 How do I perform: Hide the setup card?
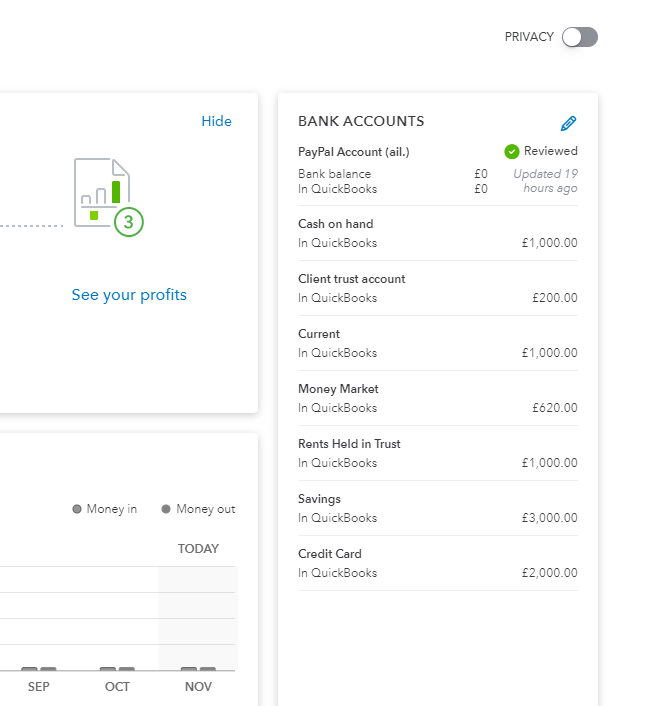pyautogui.click(x=217, y=121)
